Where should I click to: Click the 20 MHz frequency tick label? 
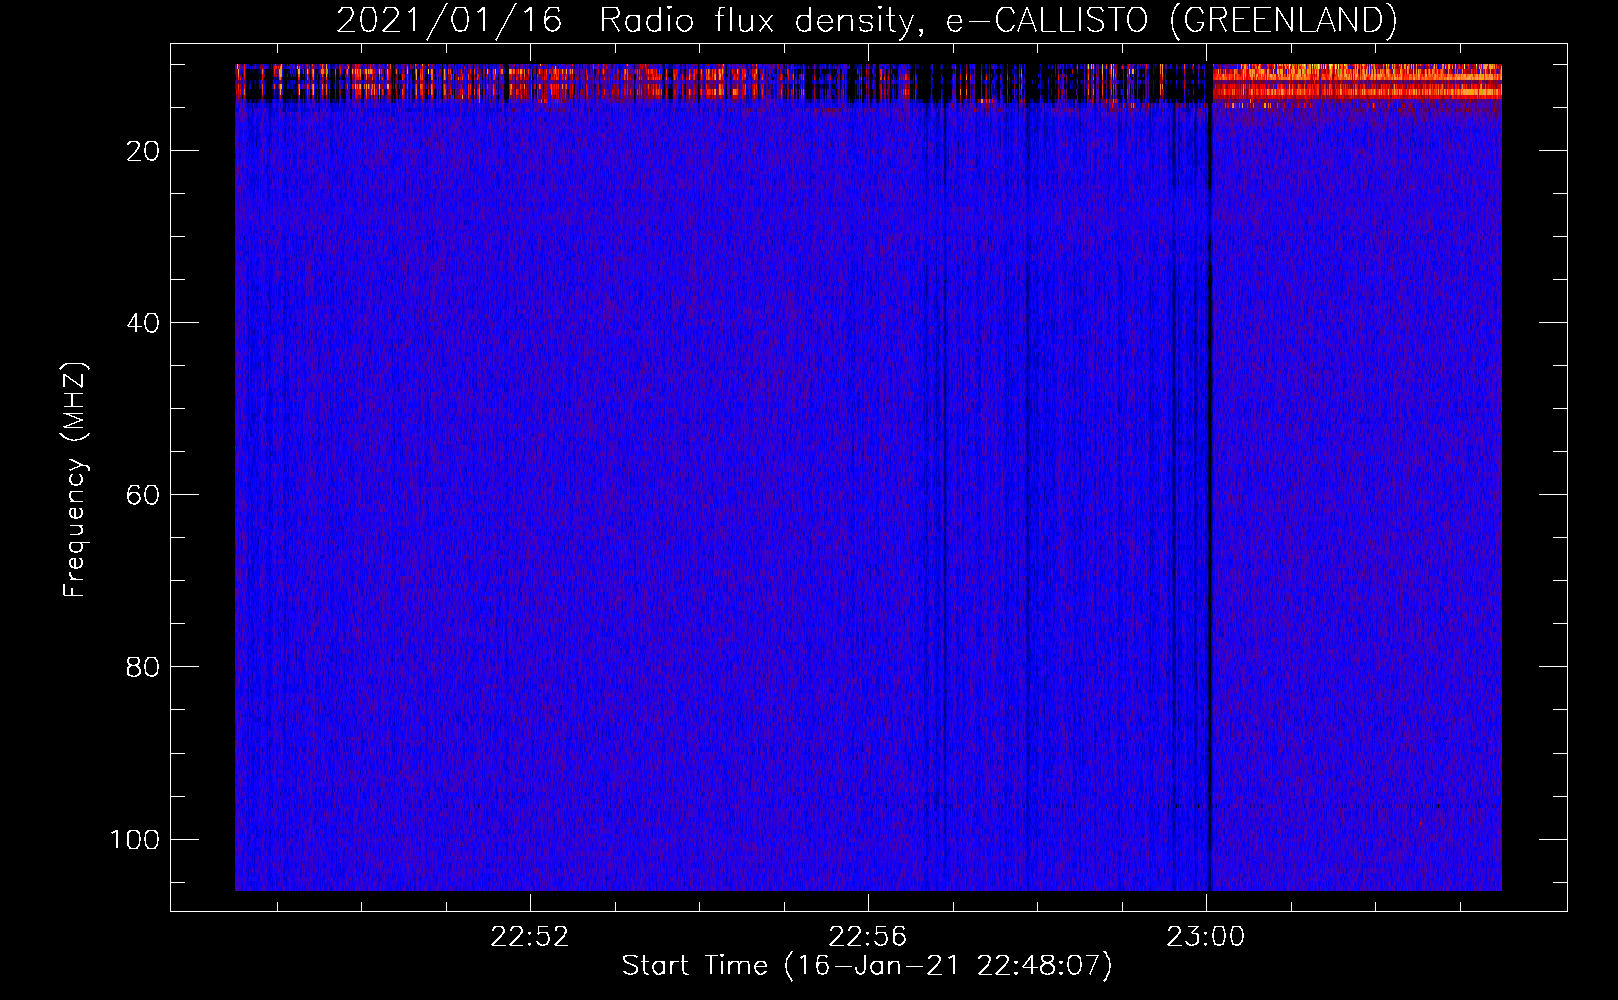click(x=143, y=151)
